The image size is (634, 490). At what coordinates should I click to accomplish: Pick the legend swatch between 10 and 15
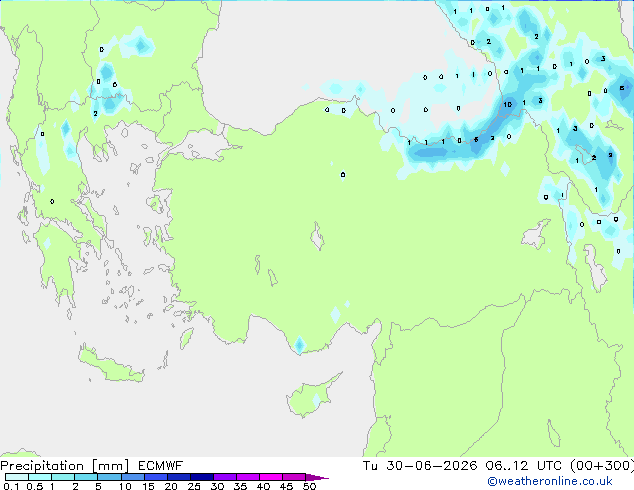[x=132, y=477]
